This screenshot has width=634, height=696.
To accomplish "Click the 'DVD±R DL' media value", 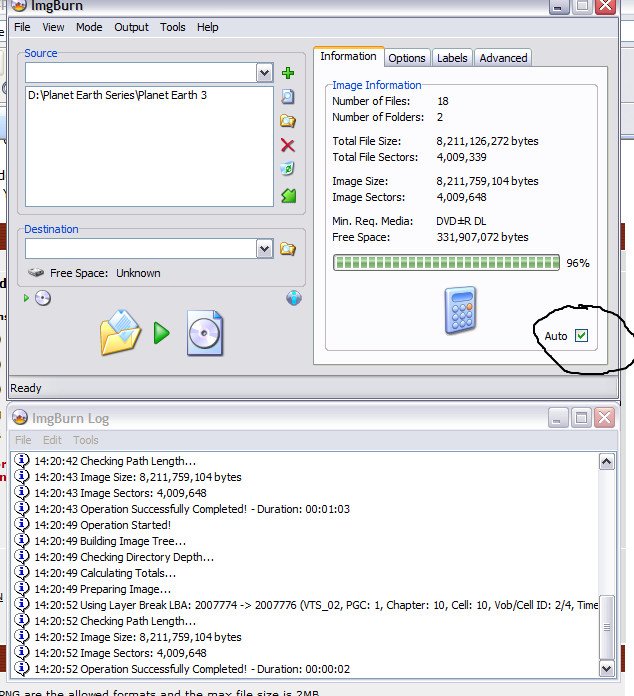I will pyautogui.click(x=461, y=221).
